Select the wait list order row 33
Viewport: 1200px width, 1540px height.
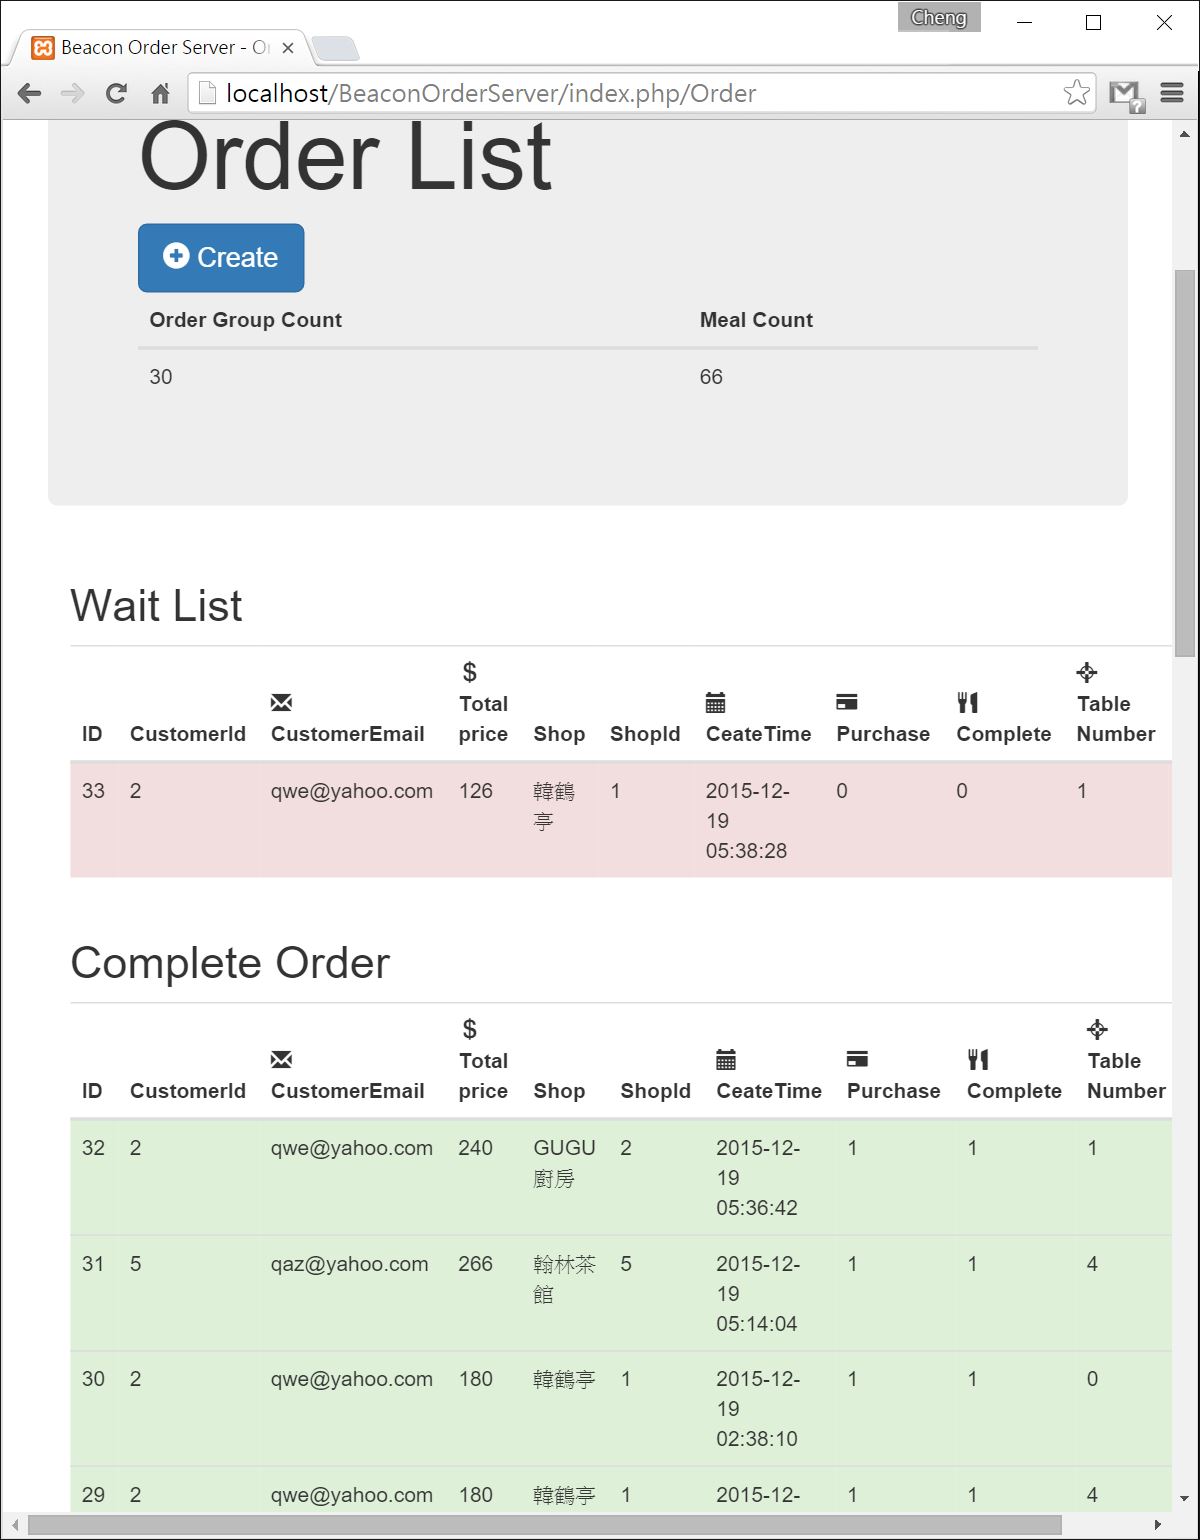[621, 820]
